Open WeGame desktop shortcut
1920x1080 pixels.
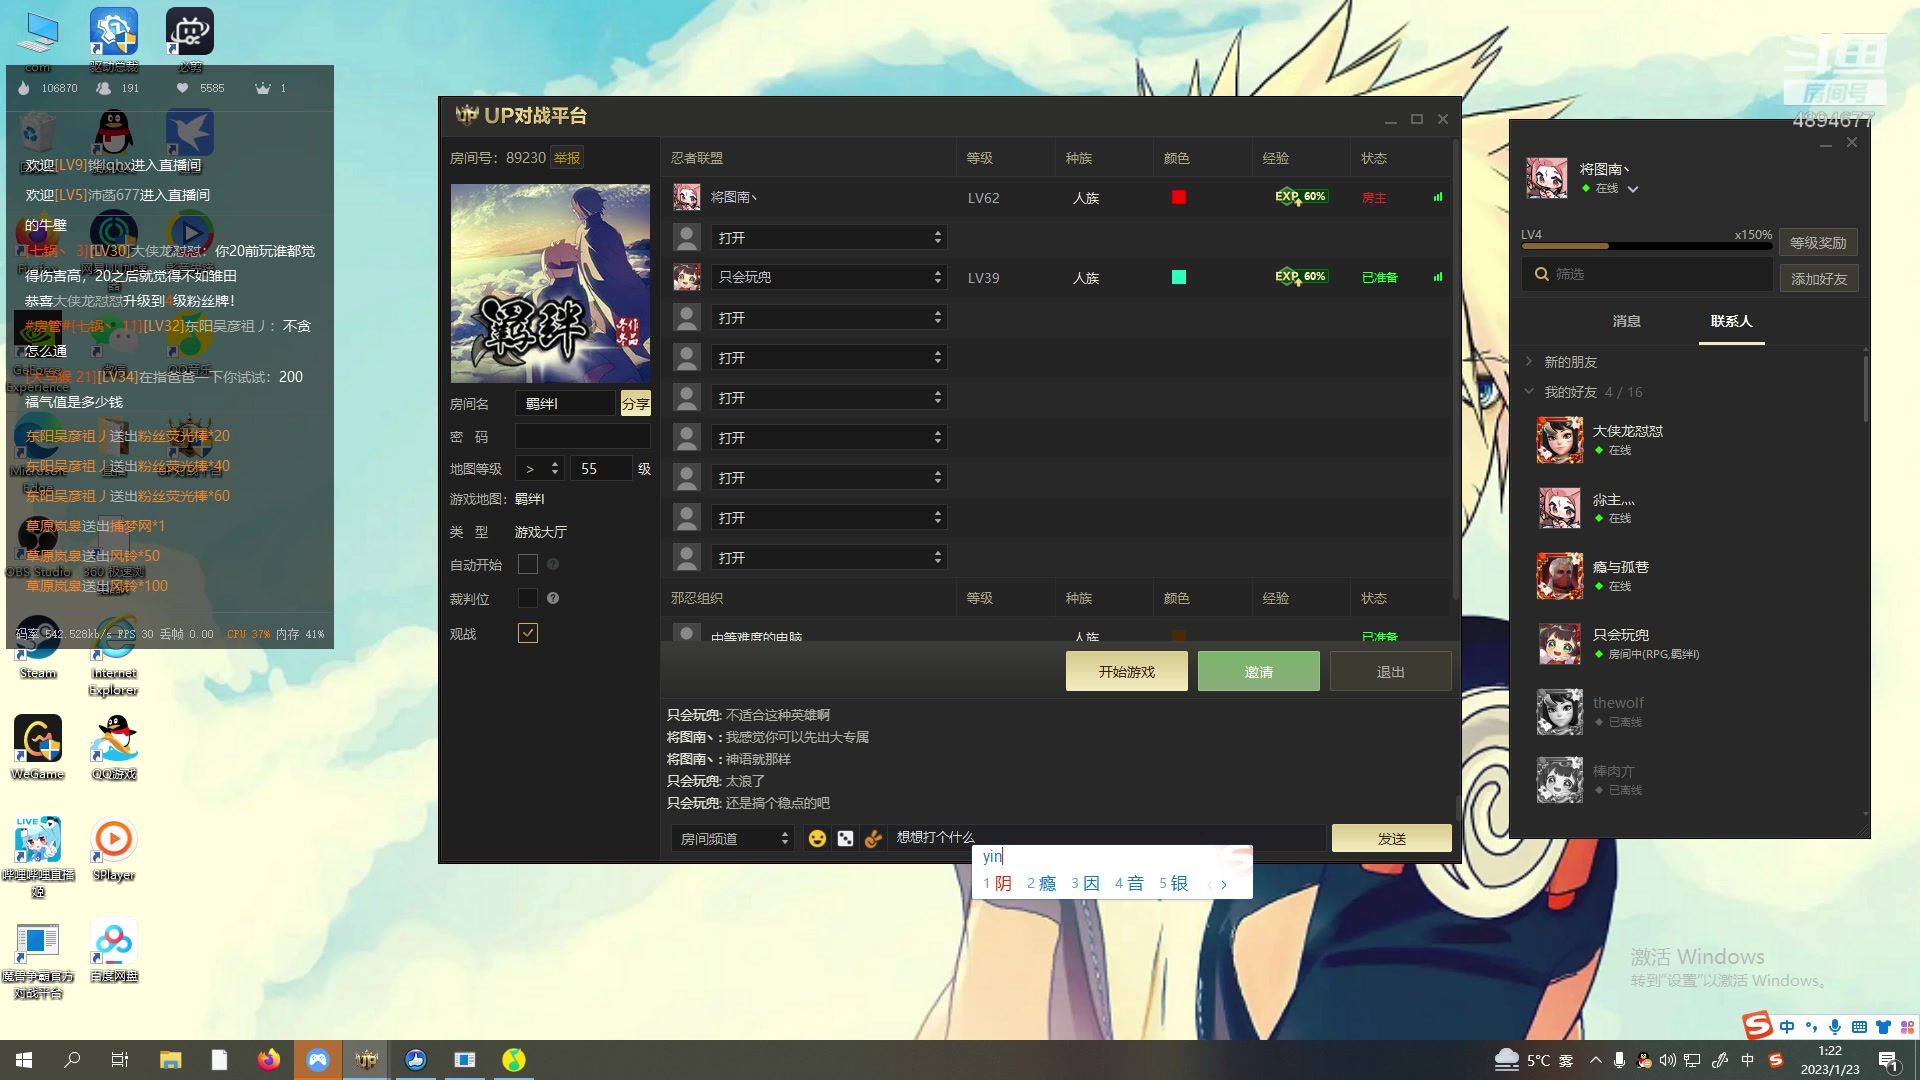pos(38,748)
